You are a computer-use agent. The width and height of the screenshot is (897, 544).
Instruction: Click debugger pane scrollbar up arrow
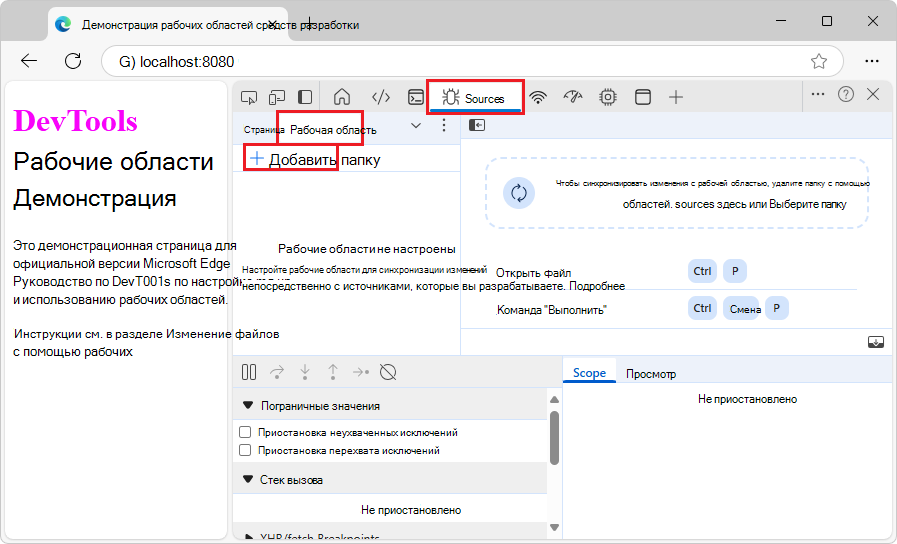pyautogui.click(x=554, y=399)
